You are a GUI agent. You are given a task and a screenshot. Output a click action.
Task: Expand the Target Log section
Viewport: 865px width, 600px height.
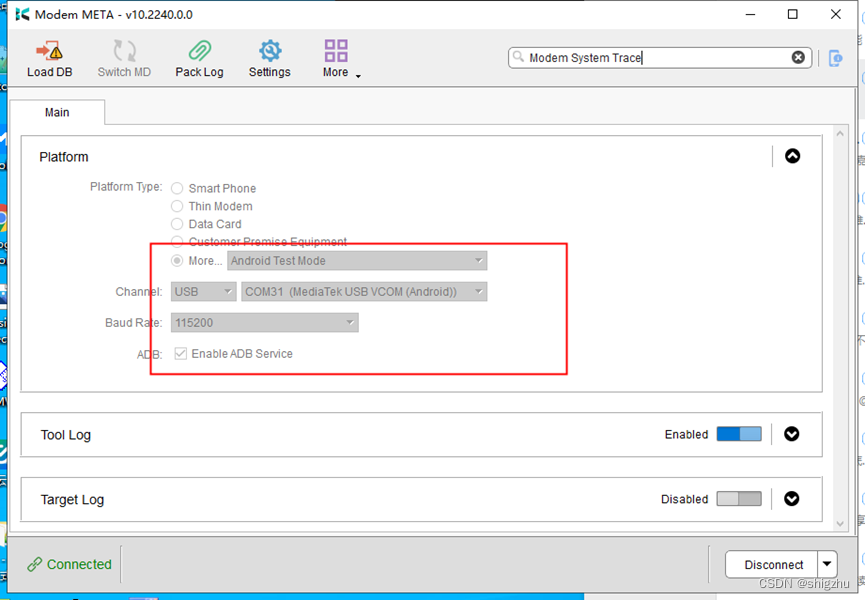[x=792, y=499]
